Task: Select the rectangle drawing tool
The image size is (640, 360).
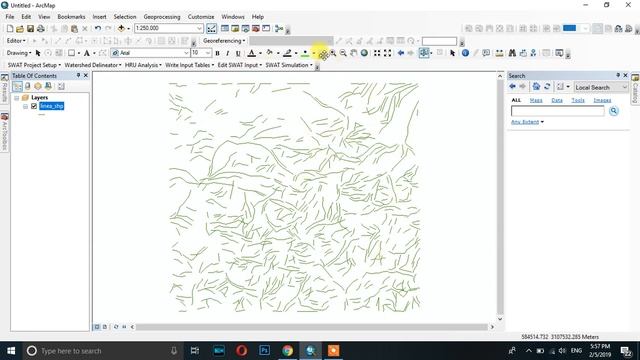Action: point(71,53)
